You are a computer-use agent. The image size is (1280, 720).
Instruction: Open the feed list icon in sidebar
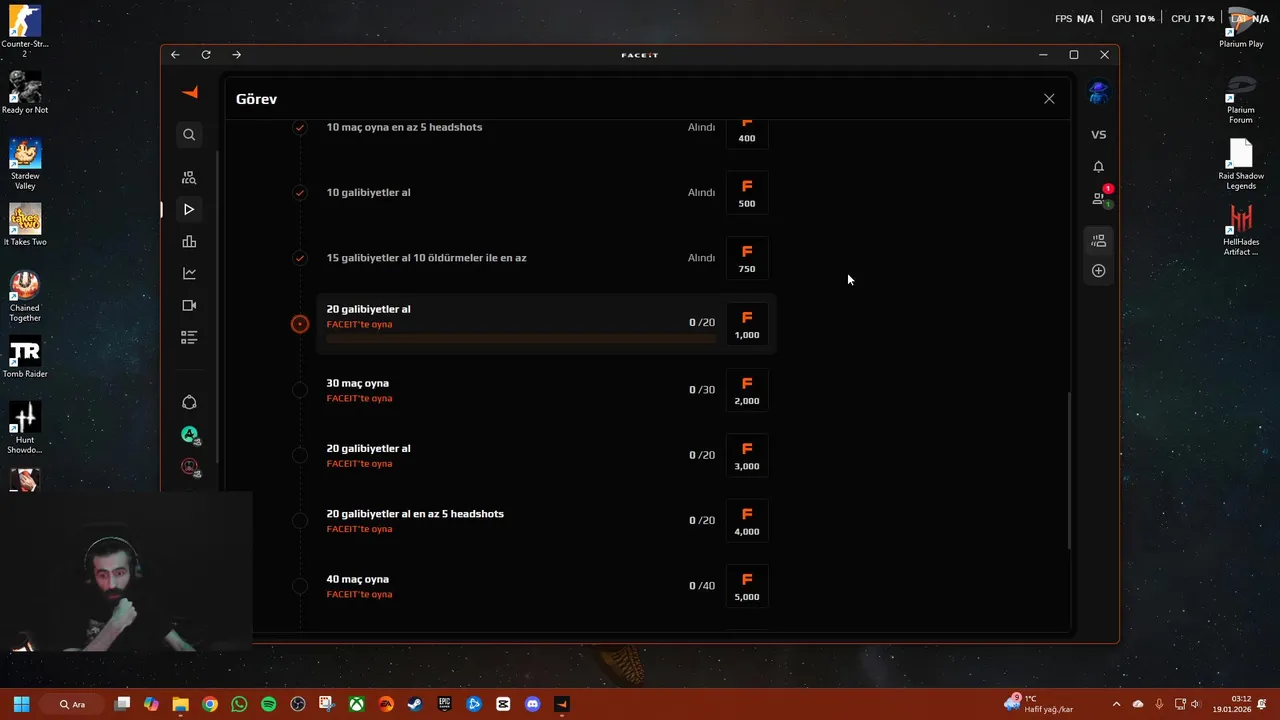coord(189,337)
